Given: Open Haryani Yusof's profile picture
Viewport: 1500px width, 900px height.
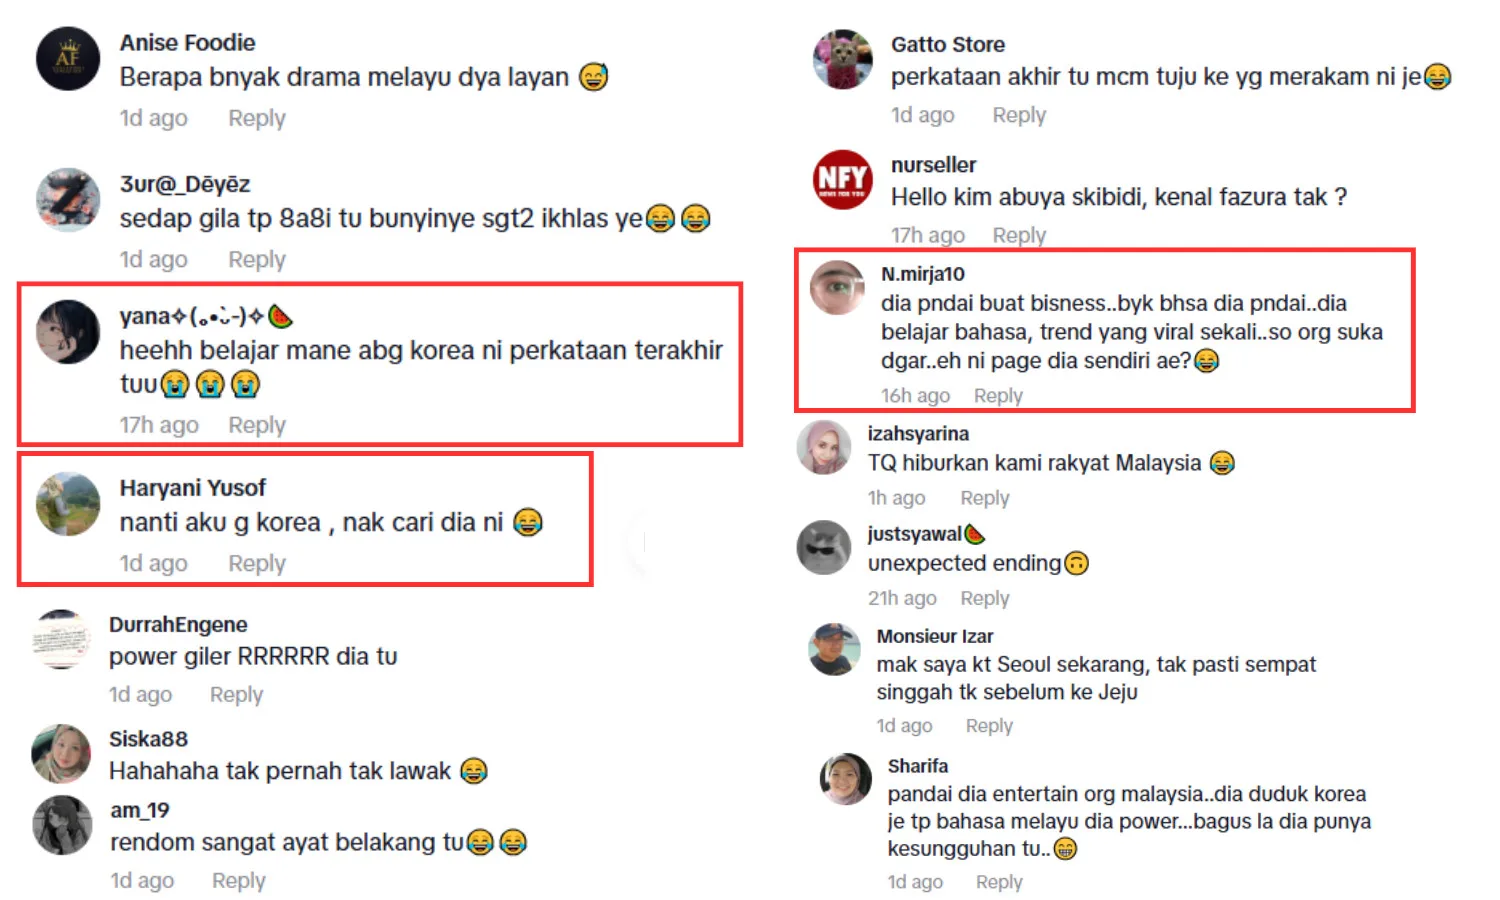Looking at the screenshot, I should pos(68,504).
